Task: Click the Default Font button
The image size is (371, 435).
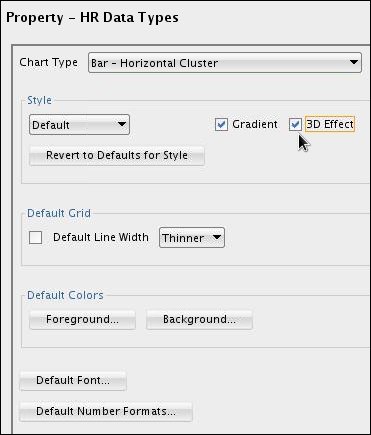Action: [x=73, y=380]
